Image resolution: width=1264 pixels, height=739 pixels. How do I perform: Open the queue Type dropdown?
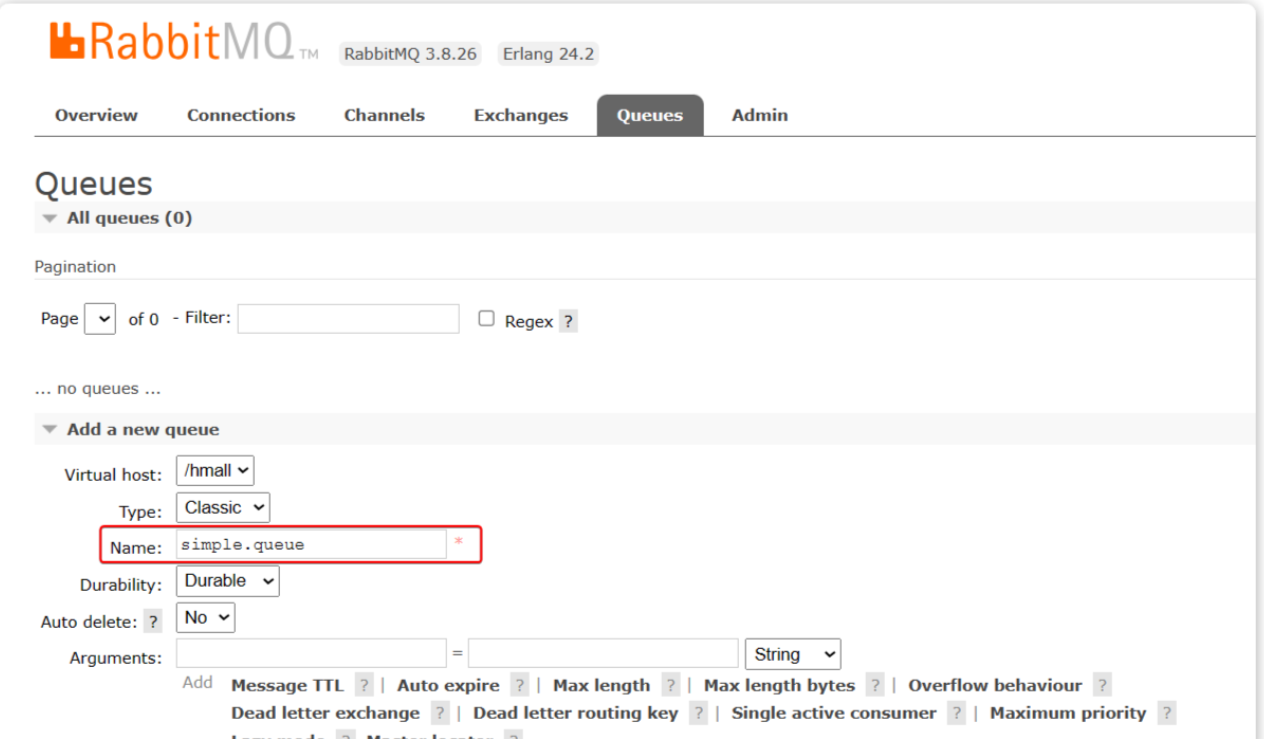pyautogui.click(x=223, y=508)
